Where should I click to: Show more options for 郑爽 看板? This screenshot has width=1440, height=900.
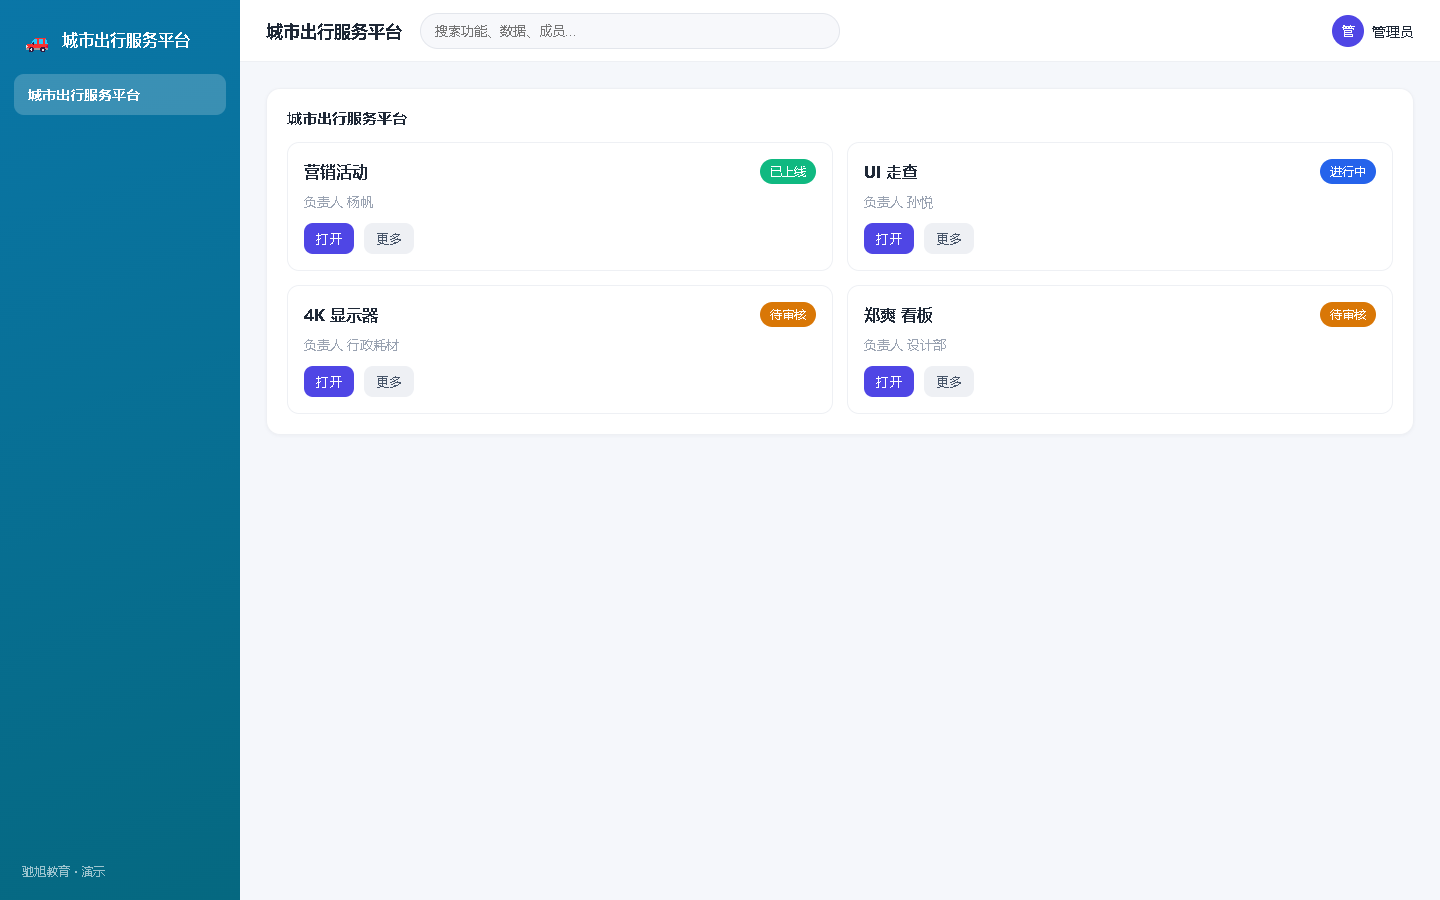point(949,382)
